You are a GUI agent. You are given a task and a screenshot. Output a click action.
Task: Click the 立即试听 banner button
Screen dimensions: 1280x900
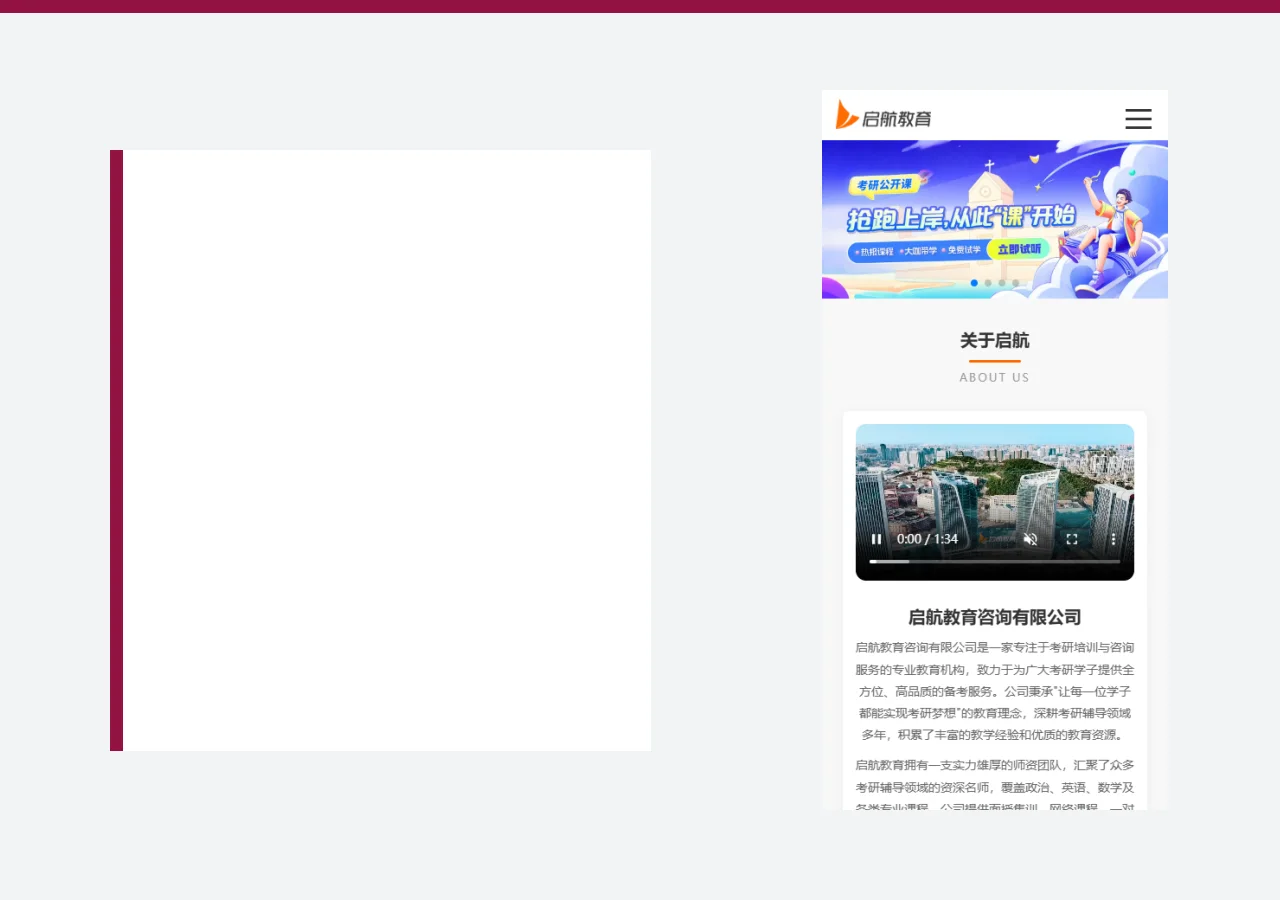pyautogui.click(x=1019, y=249)
